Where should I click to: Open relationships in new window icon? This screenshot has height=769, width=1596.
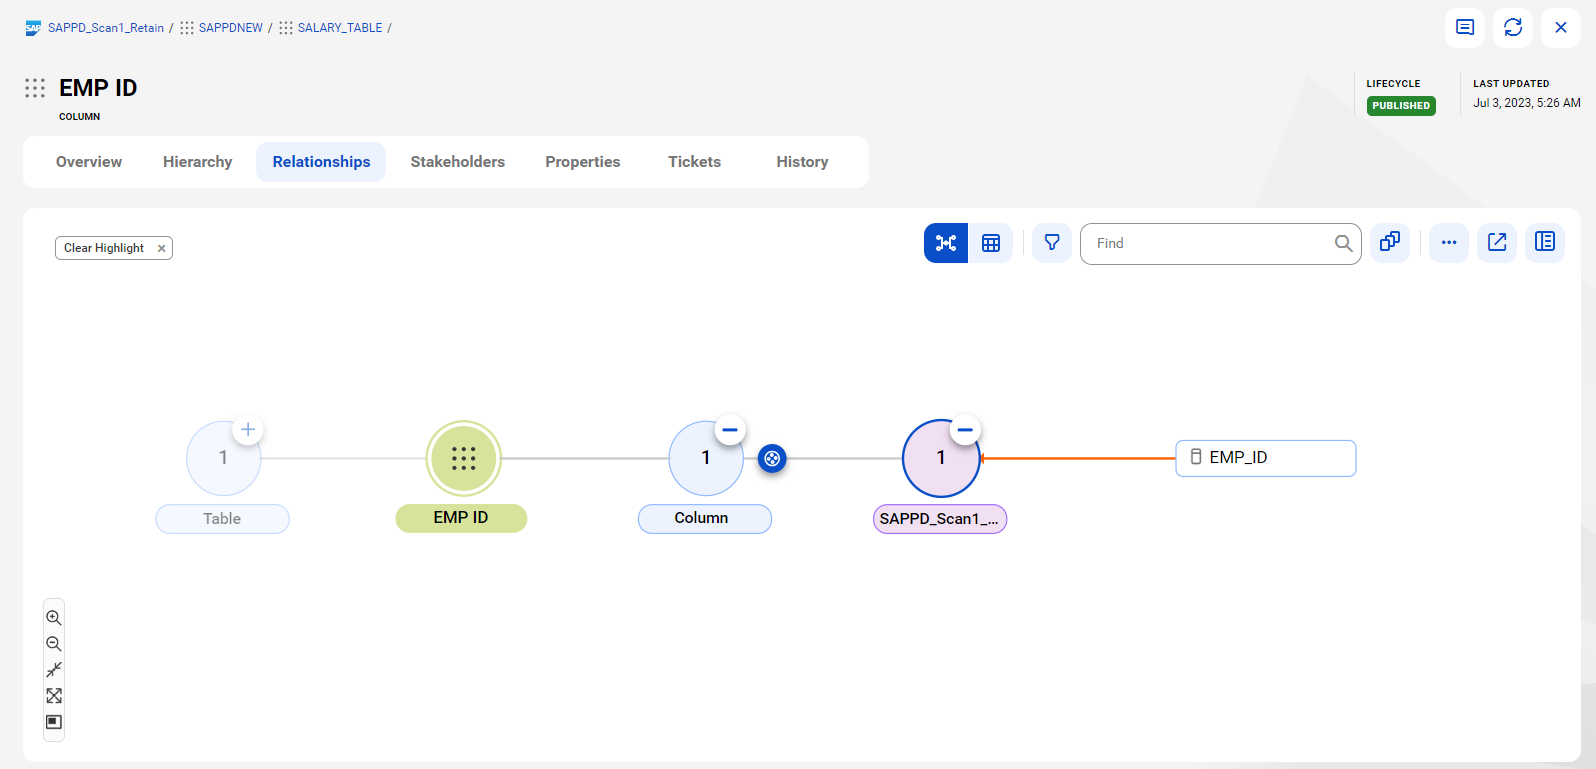pos(1497,243)
